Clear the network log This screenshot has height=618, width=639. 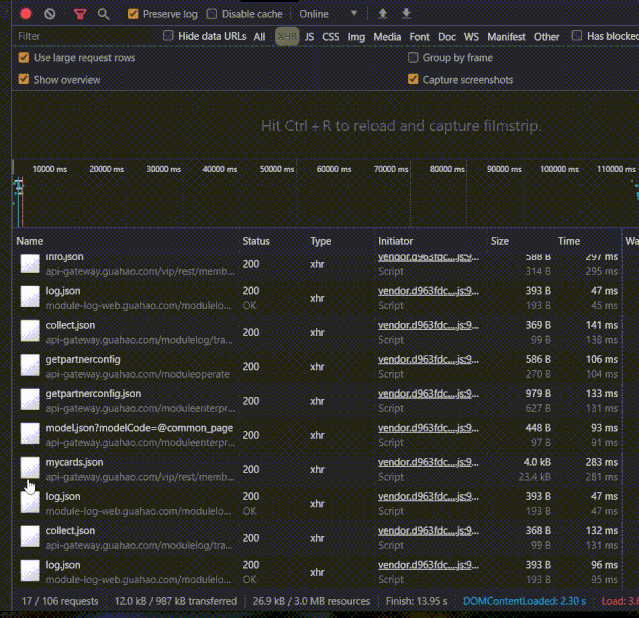[x=50, y=14]
